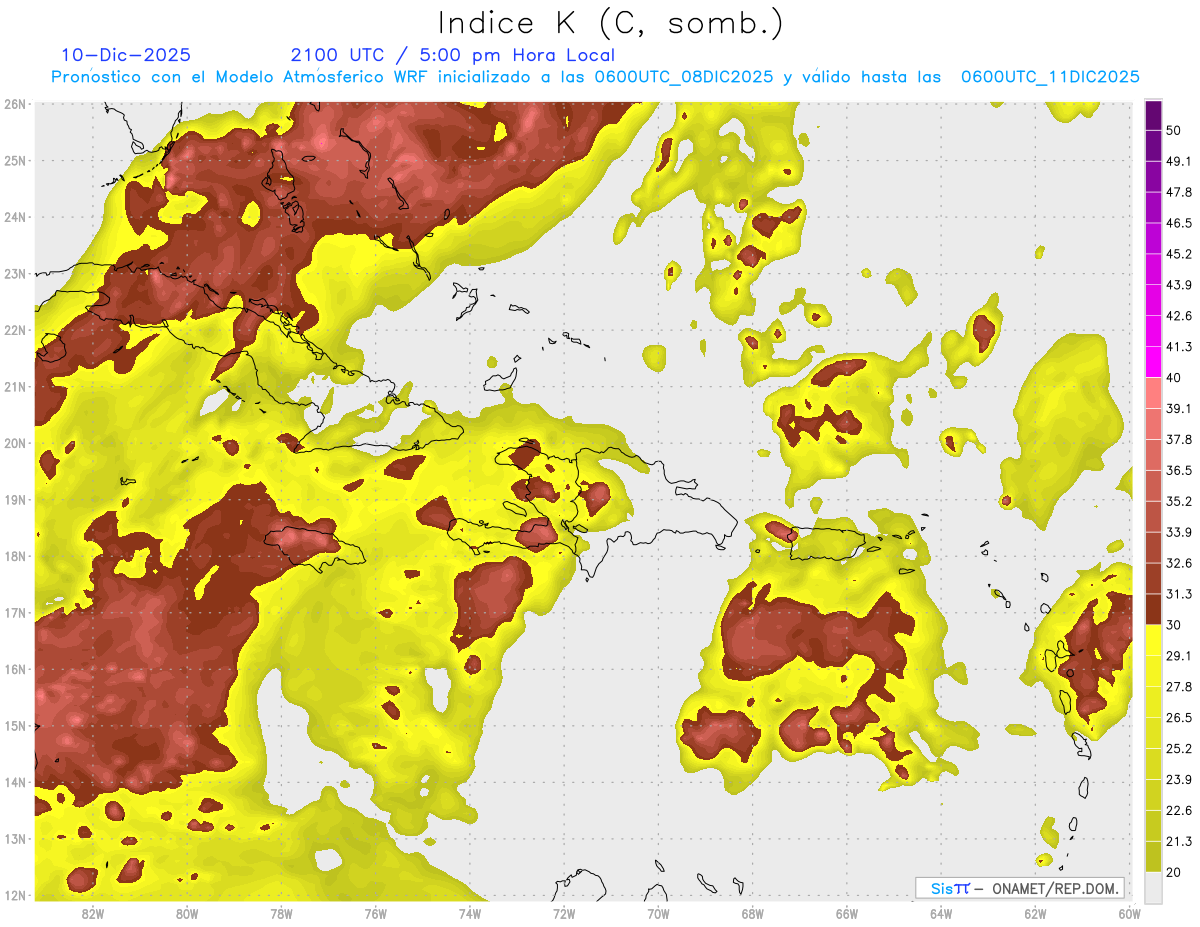
Task: Click the longitude label "80W"
Action: pyautogui.click(x=187, y=913)
